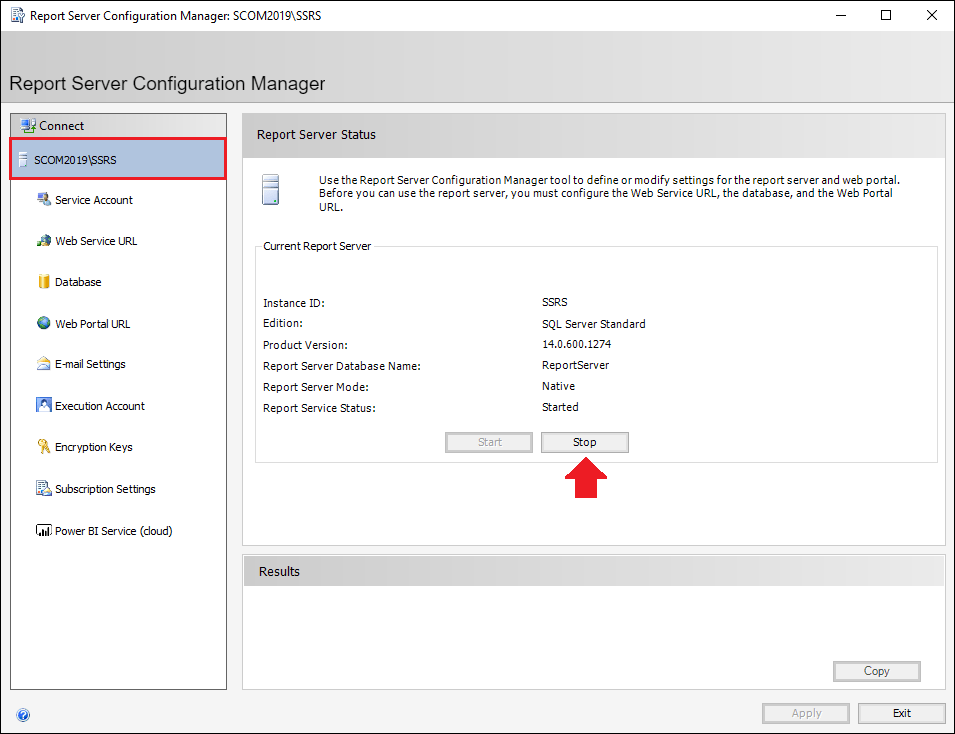Click the Encryption Keys icon
The height and width of the screenshot is (734, 955).
tap(44, 446)
